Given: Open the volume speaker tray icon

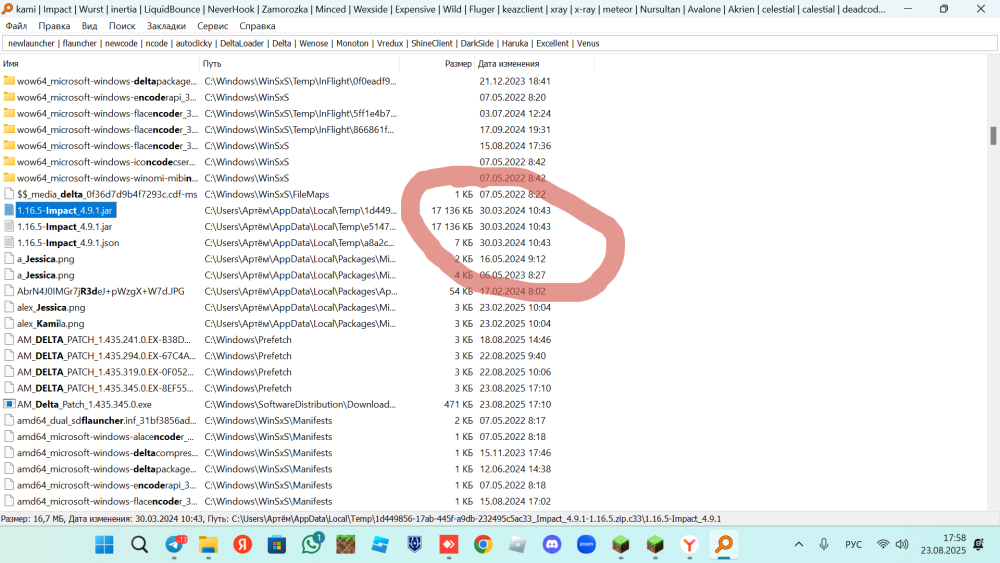Looking at the screenshot, I should 902,545.
